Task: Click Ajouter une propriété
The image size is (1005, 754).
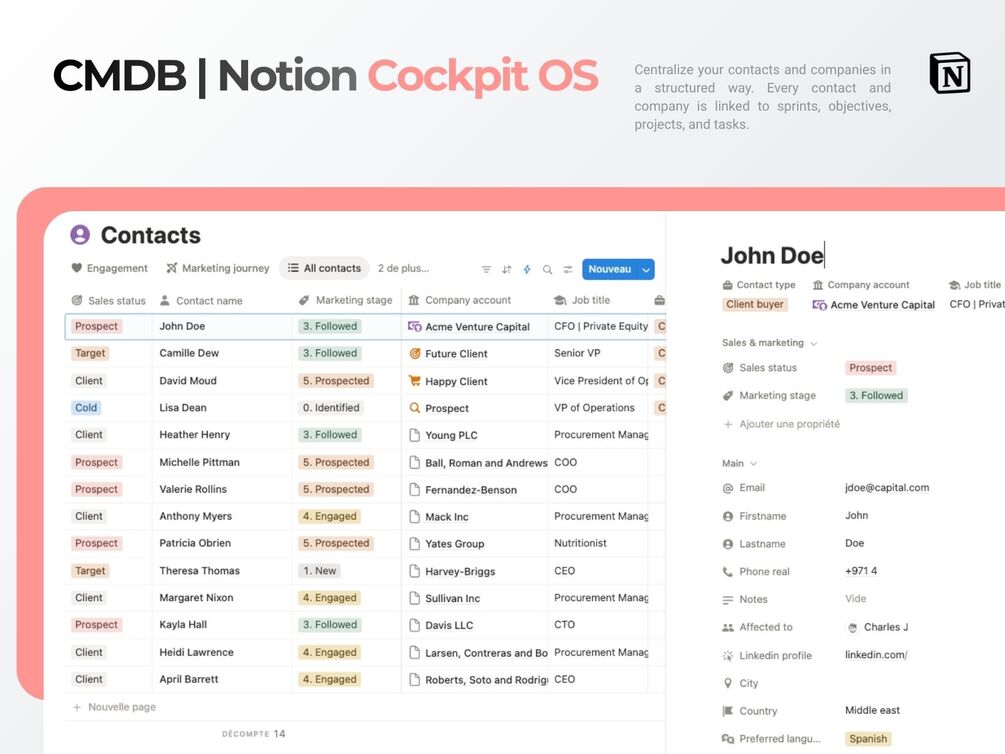Action: pos(781,424)
